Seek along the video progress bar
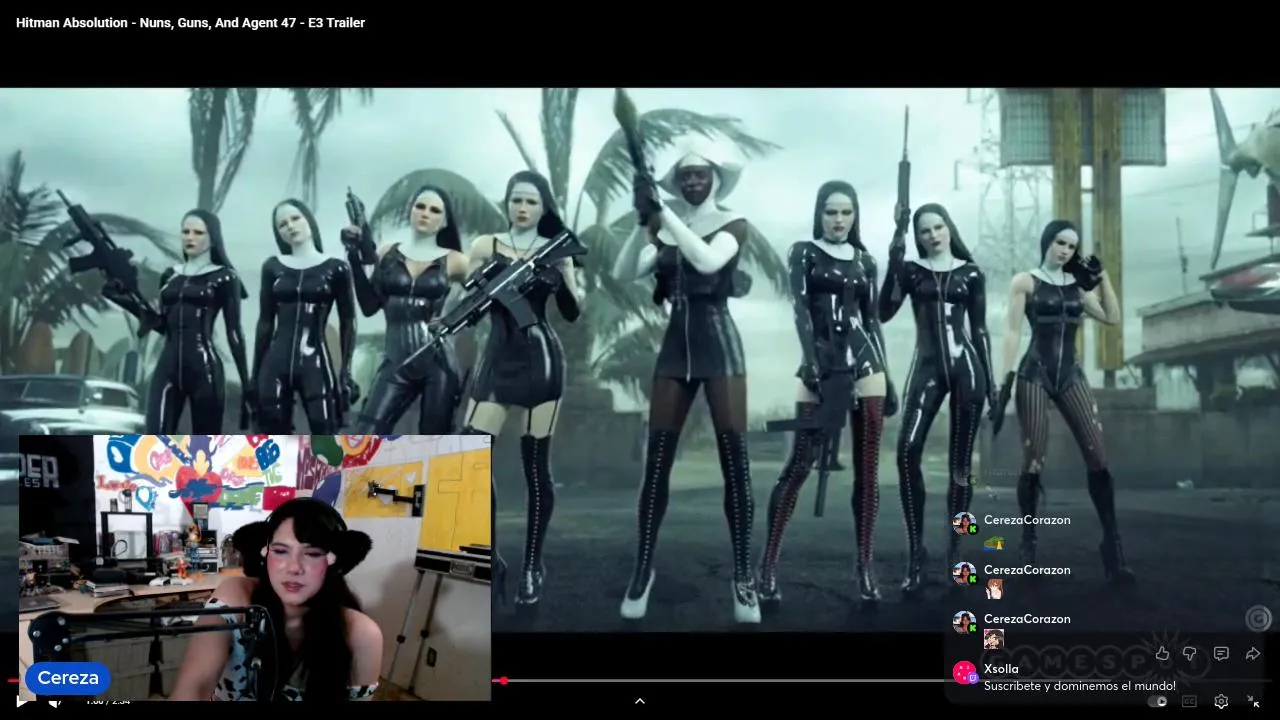This screenshot has width=1280, height=720. coord(640,681)
